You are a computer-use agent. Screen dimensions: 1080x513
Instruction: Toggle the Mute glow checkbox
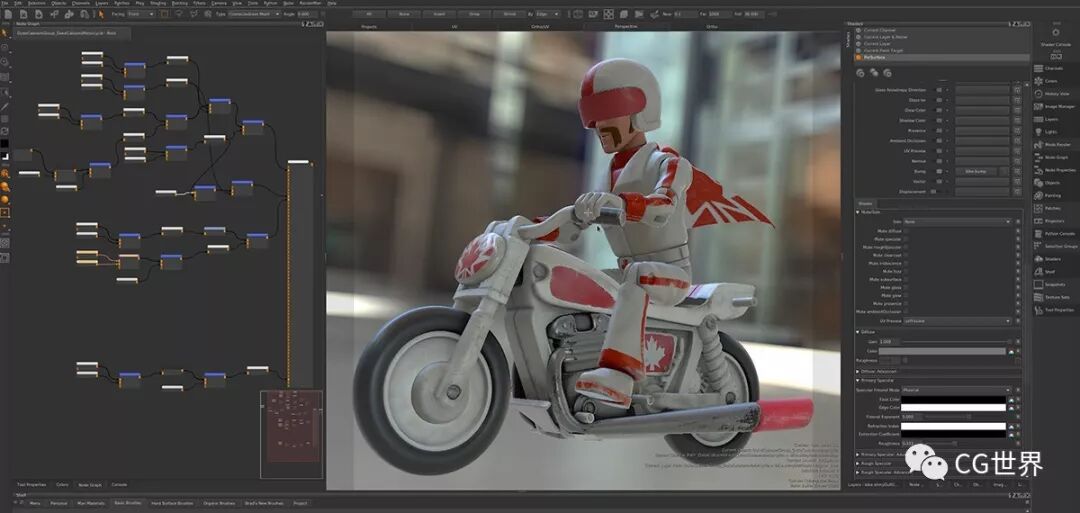(906, 295)
